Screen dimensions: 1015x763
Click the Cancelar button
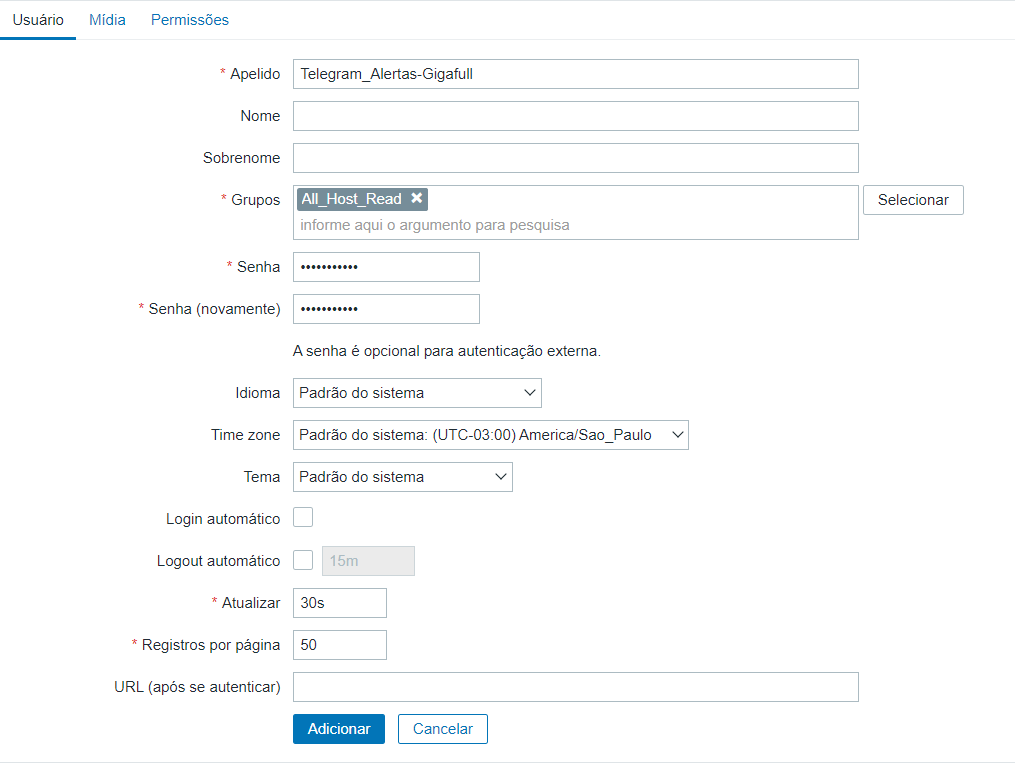[443, 729]
